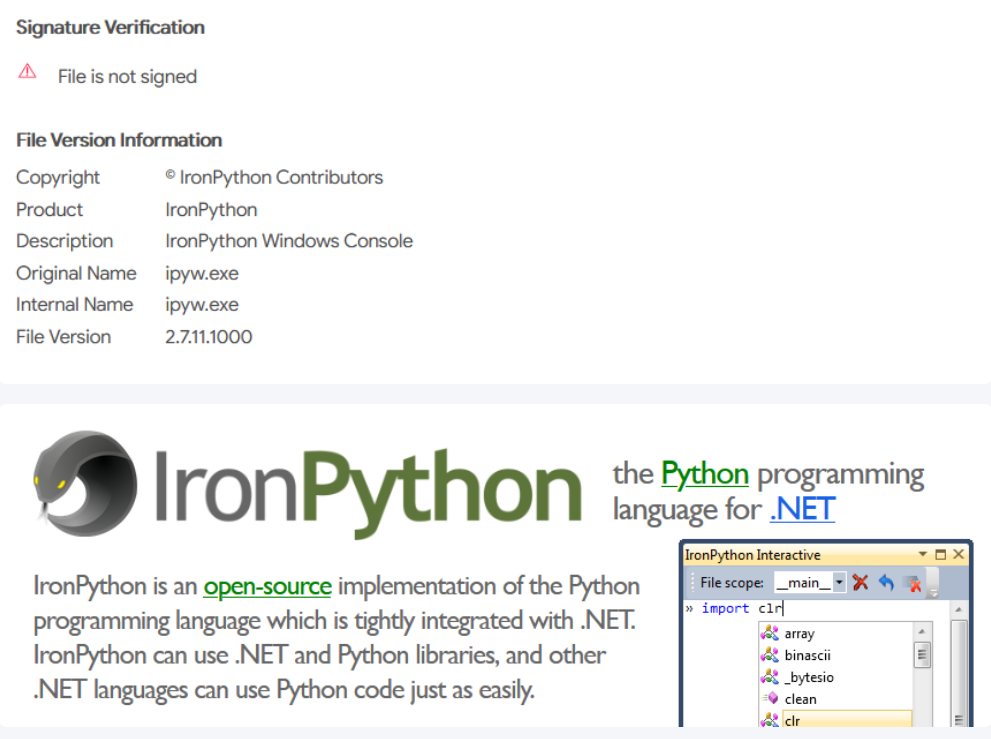This screenshot has width=991, height=739.
Task: Close the IronPython Interactive panel
Action: pyautogui.click(x=958, y=554)
